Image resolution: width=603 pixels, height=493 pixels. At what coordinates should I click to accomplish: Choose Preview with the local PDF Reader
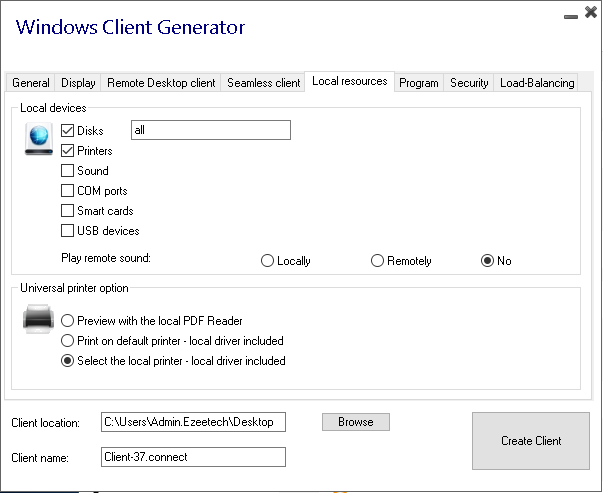(68, 321)
